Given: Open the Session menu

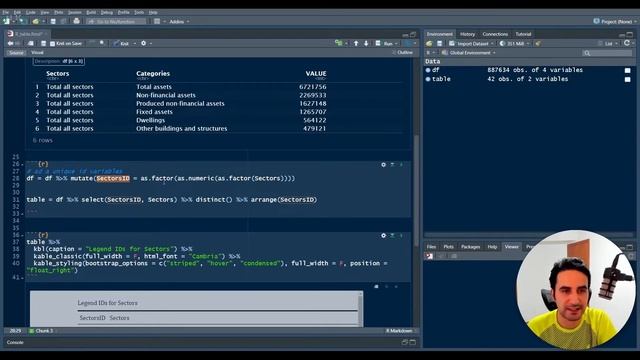Looking at the screenshot, I should point(75,12).
